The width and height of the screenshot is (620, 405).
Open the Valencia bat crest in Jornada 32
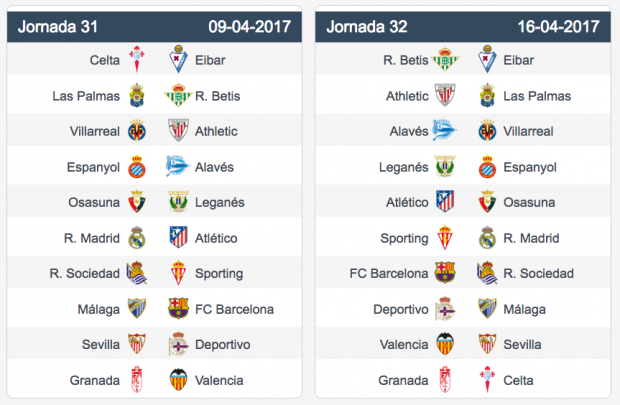[x=445, y=344]
